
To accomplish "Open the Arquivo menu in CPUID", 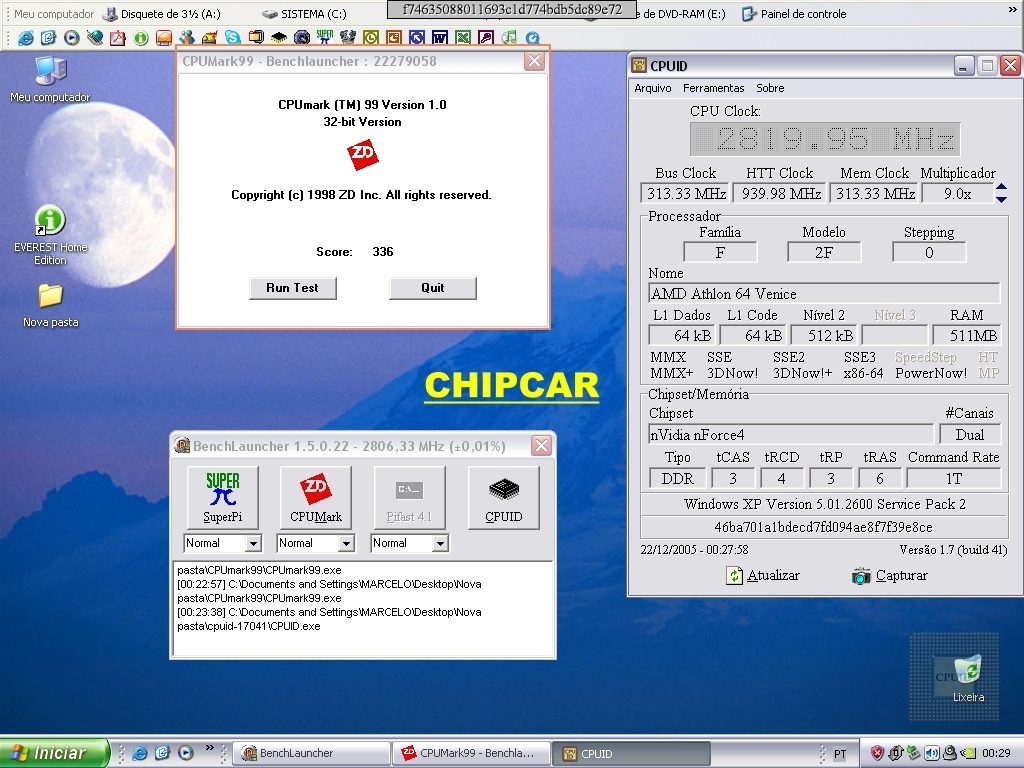I will point(652,88).
